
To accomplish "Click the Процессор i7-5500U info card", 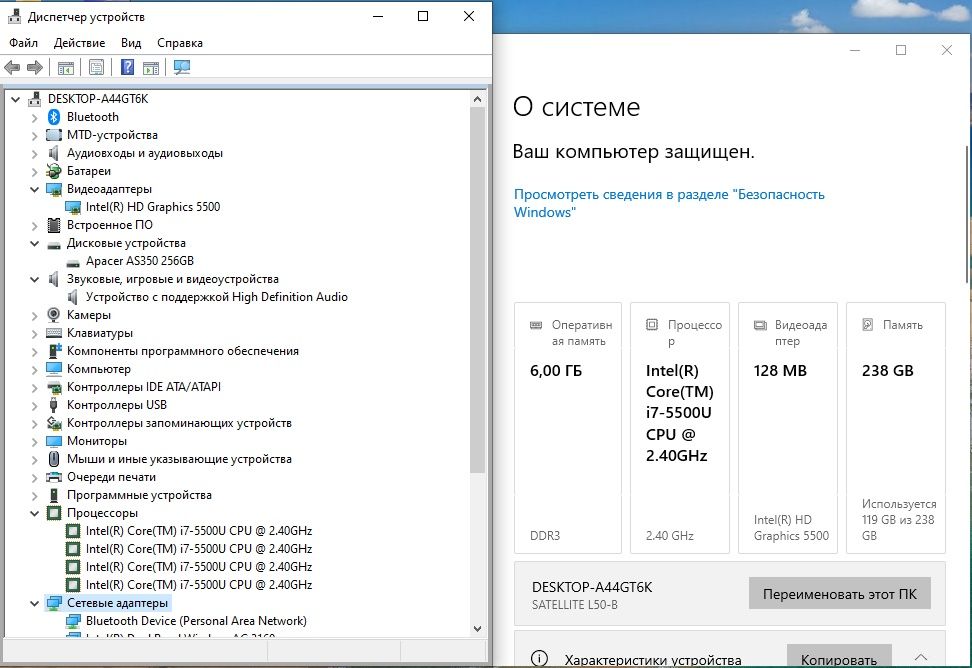I will [x=679, y=428].
